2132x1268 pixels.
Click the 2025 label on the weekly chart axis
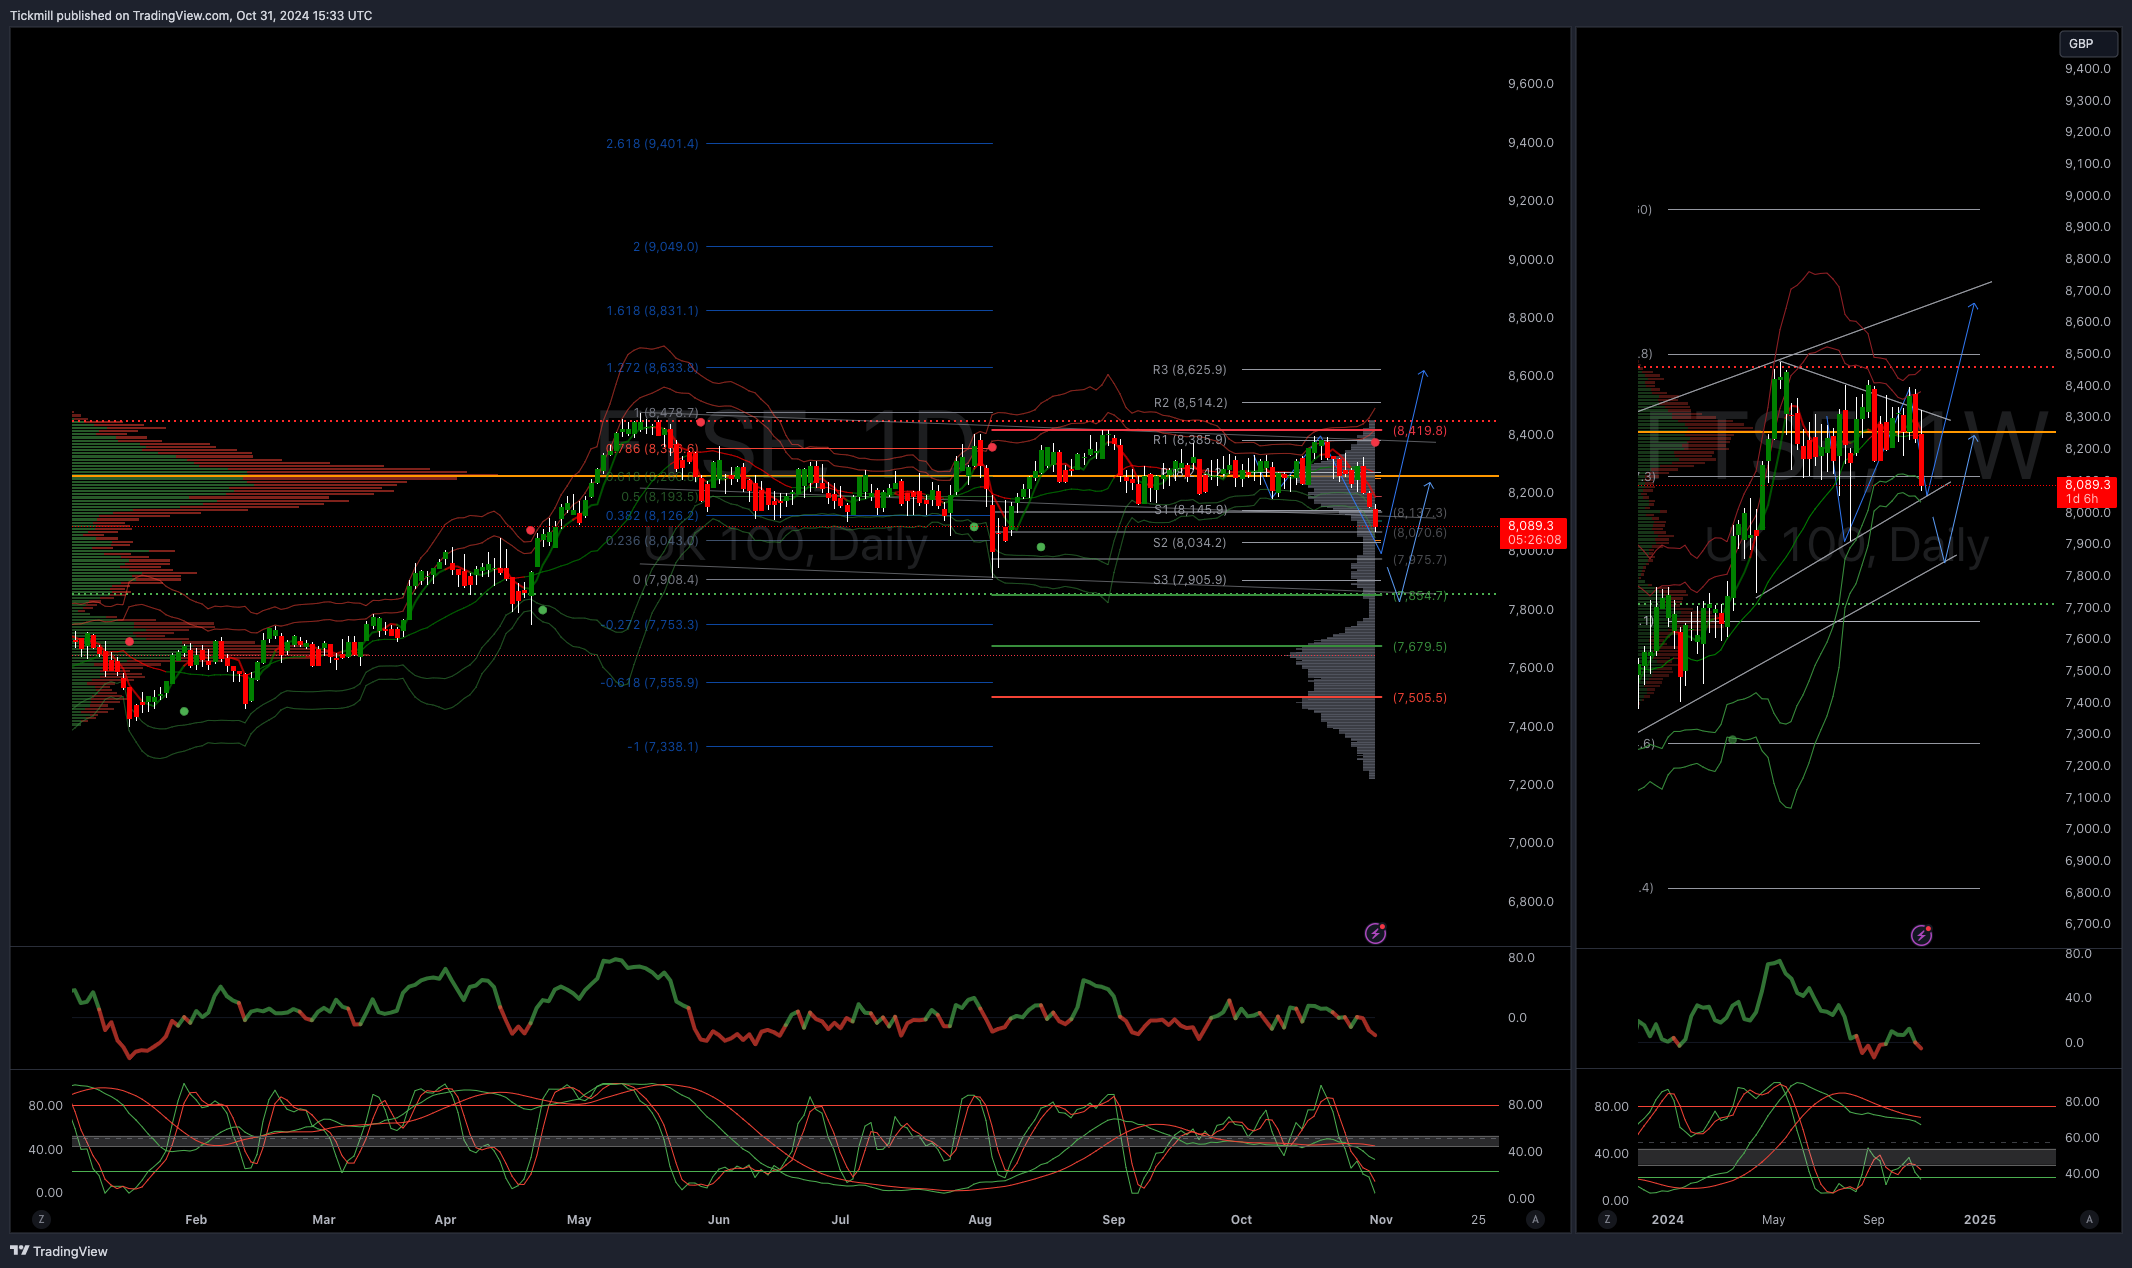tap(1980, 1219)
